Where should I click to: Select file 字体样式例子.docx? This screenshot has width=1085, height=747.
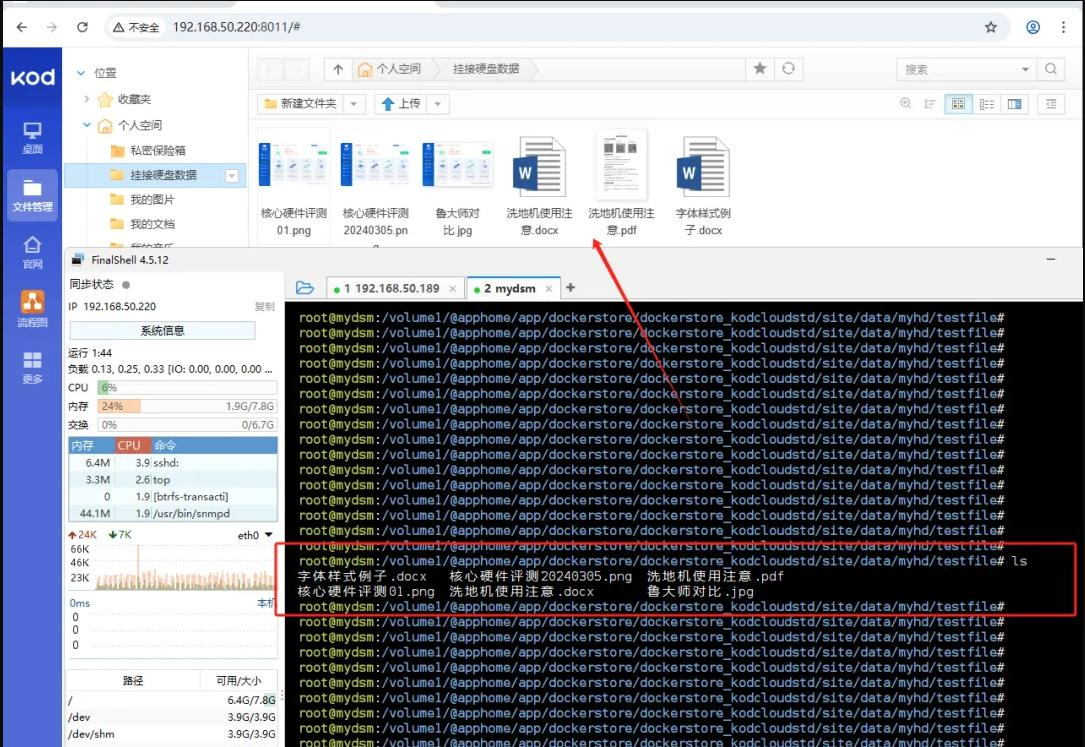[703, 185]
